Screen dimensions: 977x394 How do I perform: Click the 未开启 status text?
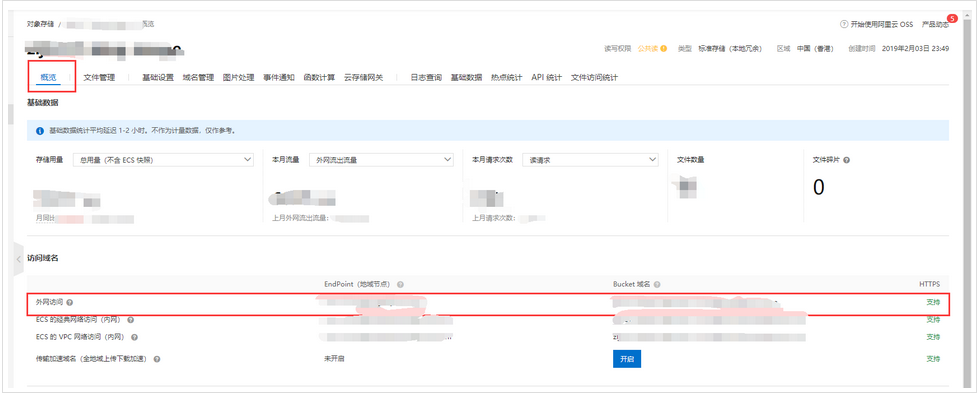click(x=335, y=359)
